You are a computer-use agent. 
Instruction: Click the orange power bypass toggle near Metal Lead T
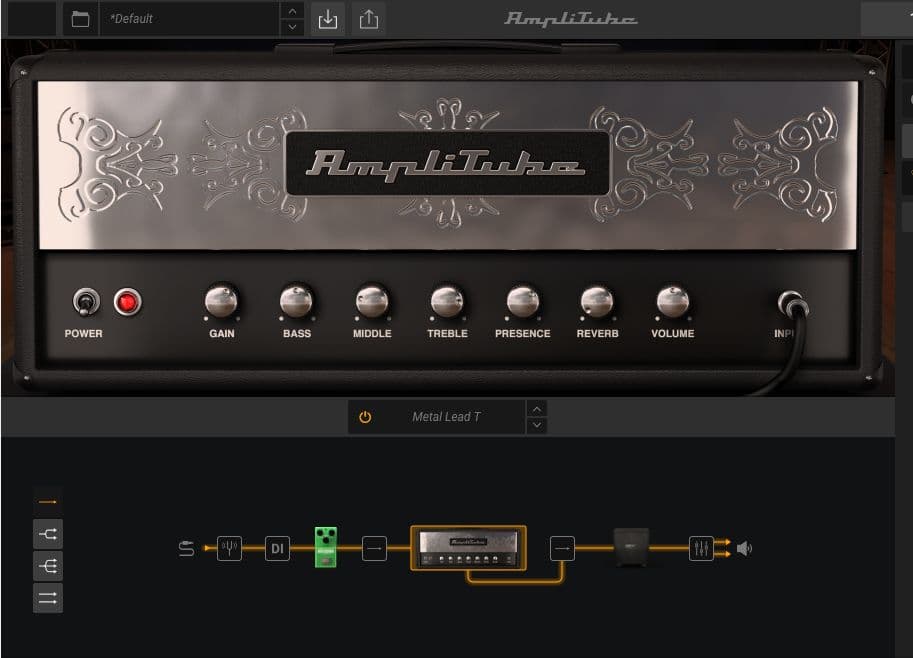pyautogui.click(x=366, y=416)
